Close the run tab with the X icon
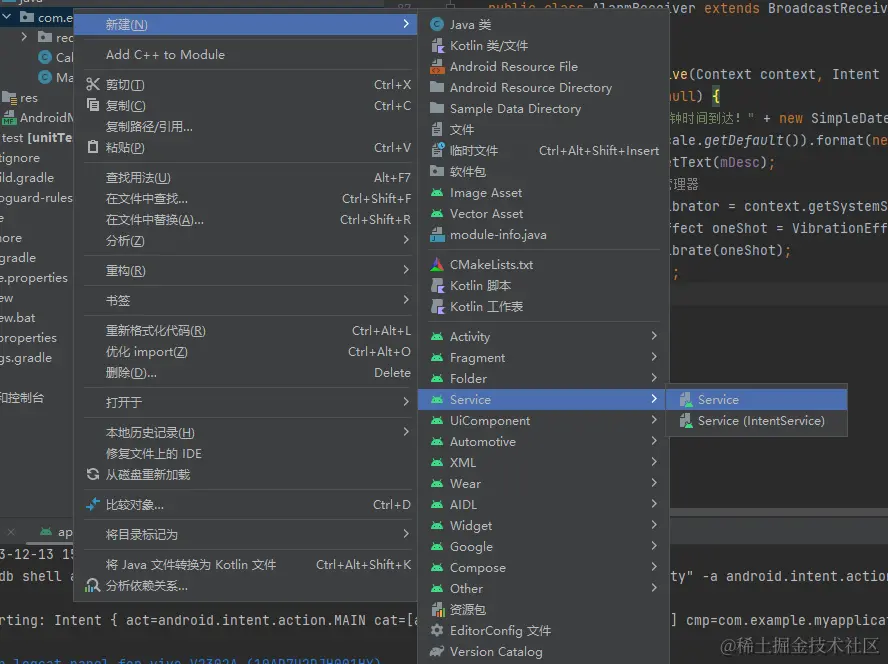Viewport: 888px width, 664px height. coord(11,532)
